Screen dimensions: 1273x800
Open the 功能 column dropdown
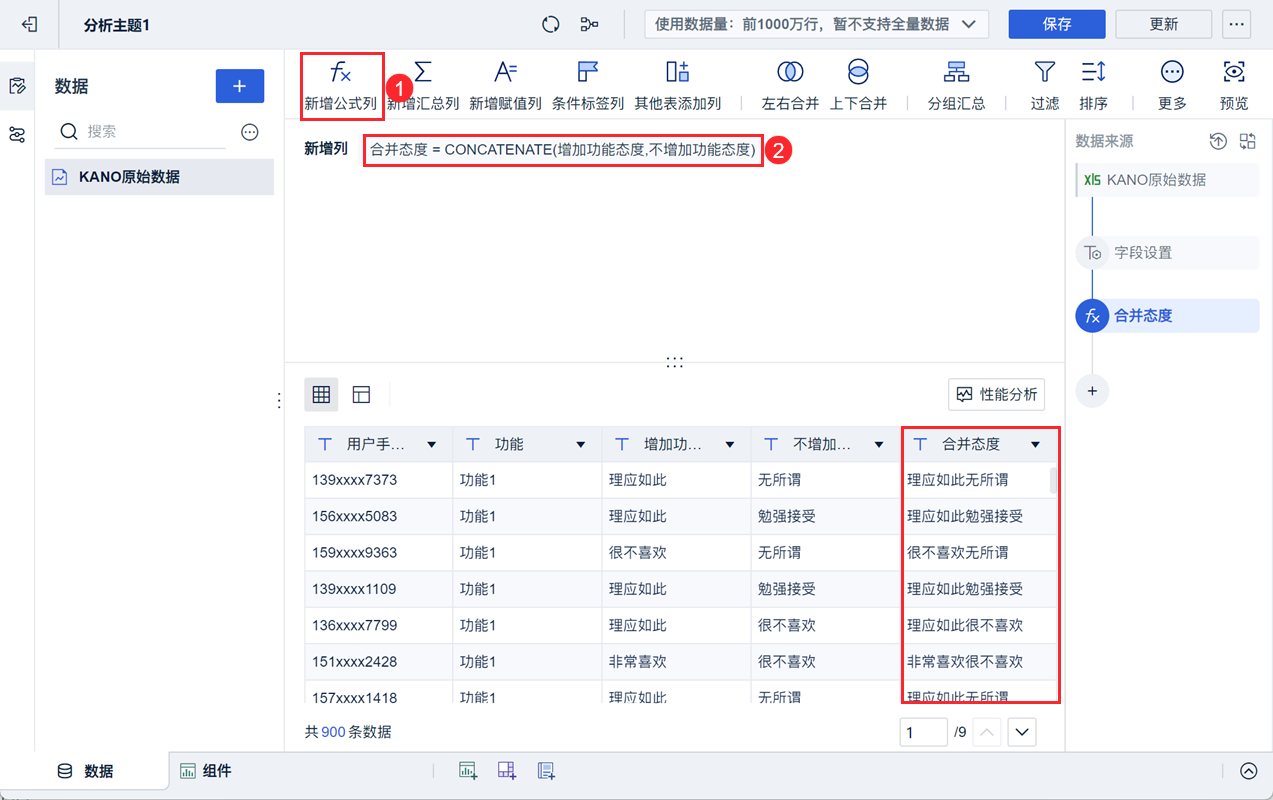(x=580, y=444)
